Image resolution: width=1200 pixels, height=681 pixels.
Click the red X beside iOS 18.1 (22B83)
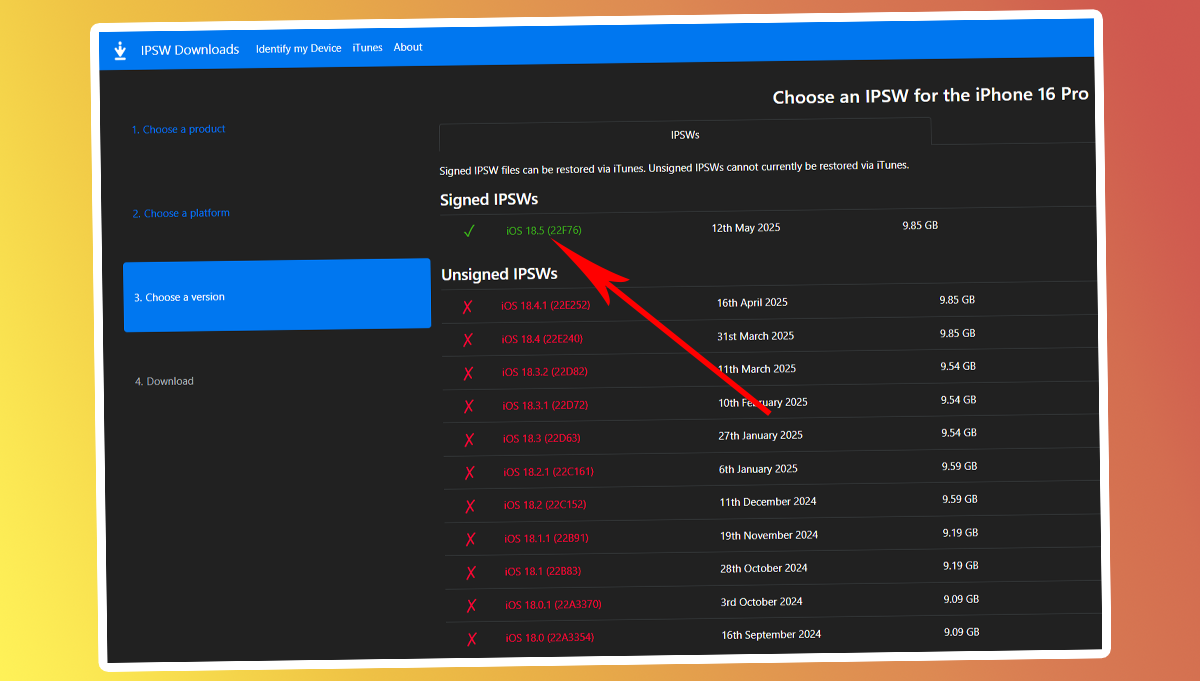point(472,572)
